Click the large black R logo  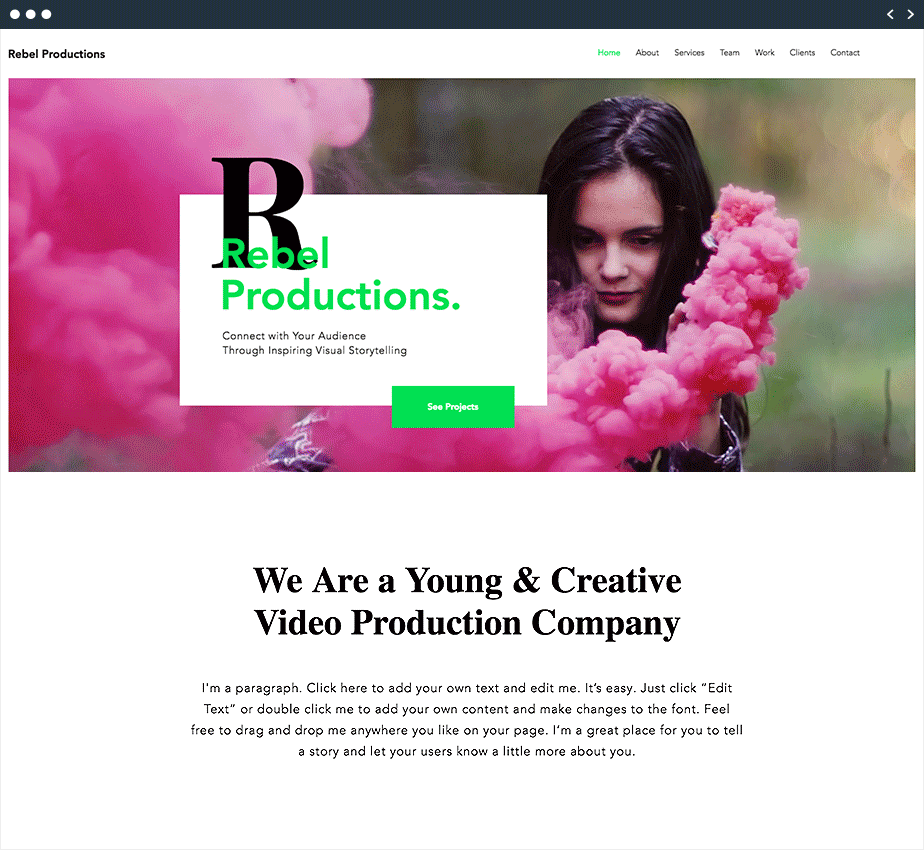[258, 213]
